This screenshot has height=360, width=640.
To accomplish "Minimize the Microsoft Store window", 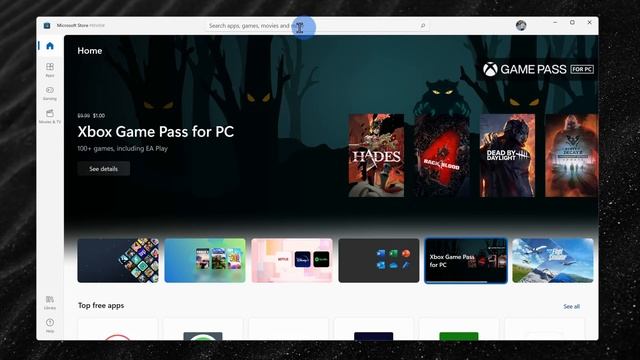I will pos(555,23).
